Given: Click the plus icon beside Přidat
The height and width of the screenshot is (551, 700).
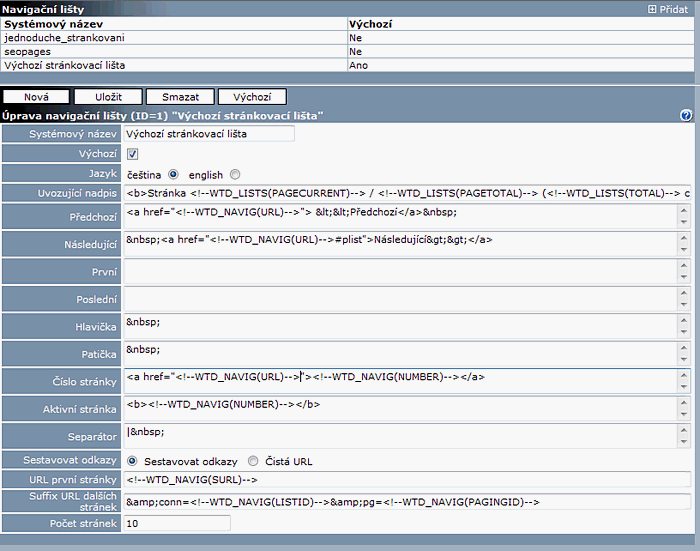Looking at the screenshot, I should click(x=653, y=8).
